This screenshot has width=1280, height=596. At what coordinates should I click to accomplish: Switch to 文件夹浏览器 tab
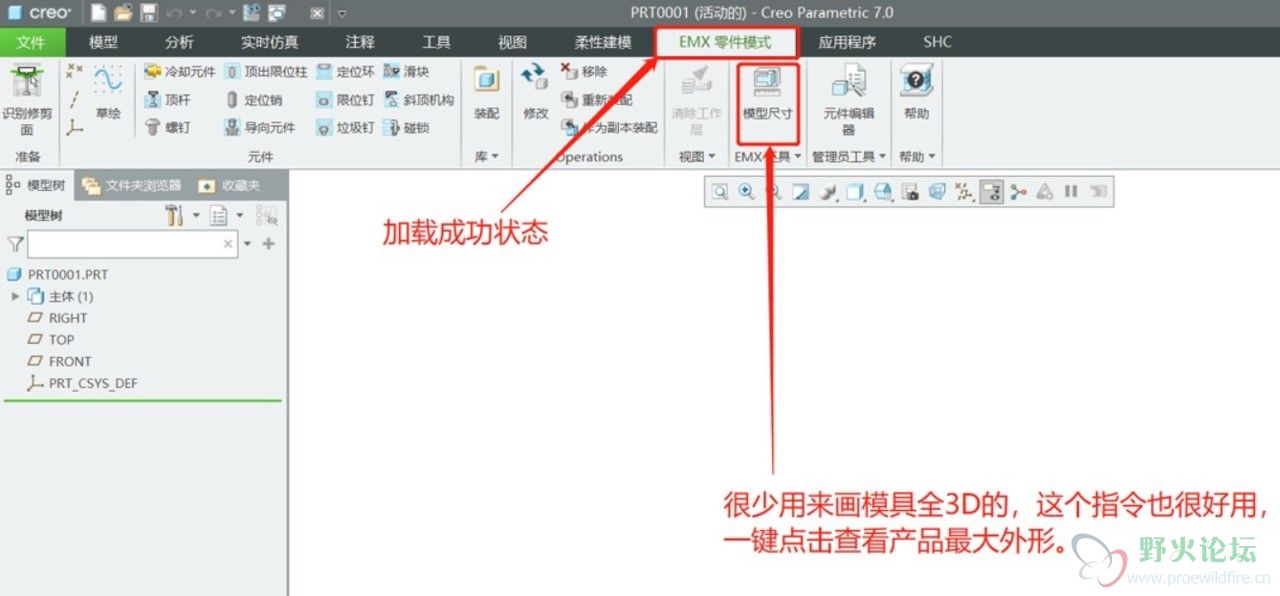[133, 185]
